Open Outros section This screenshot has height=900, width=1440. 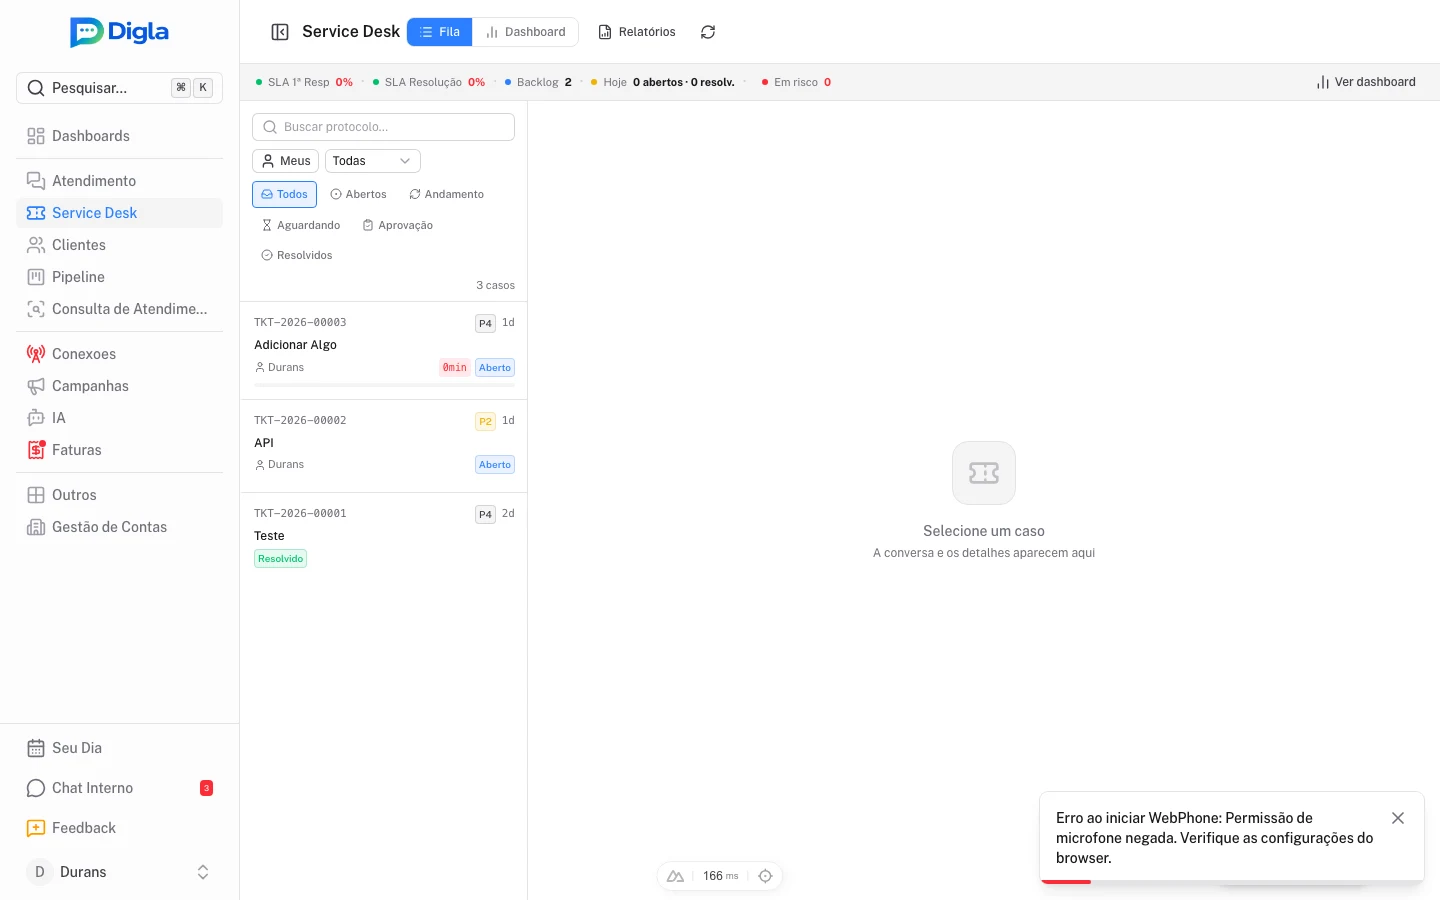(x=120, y=495)
